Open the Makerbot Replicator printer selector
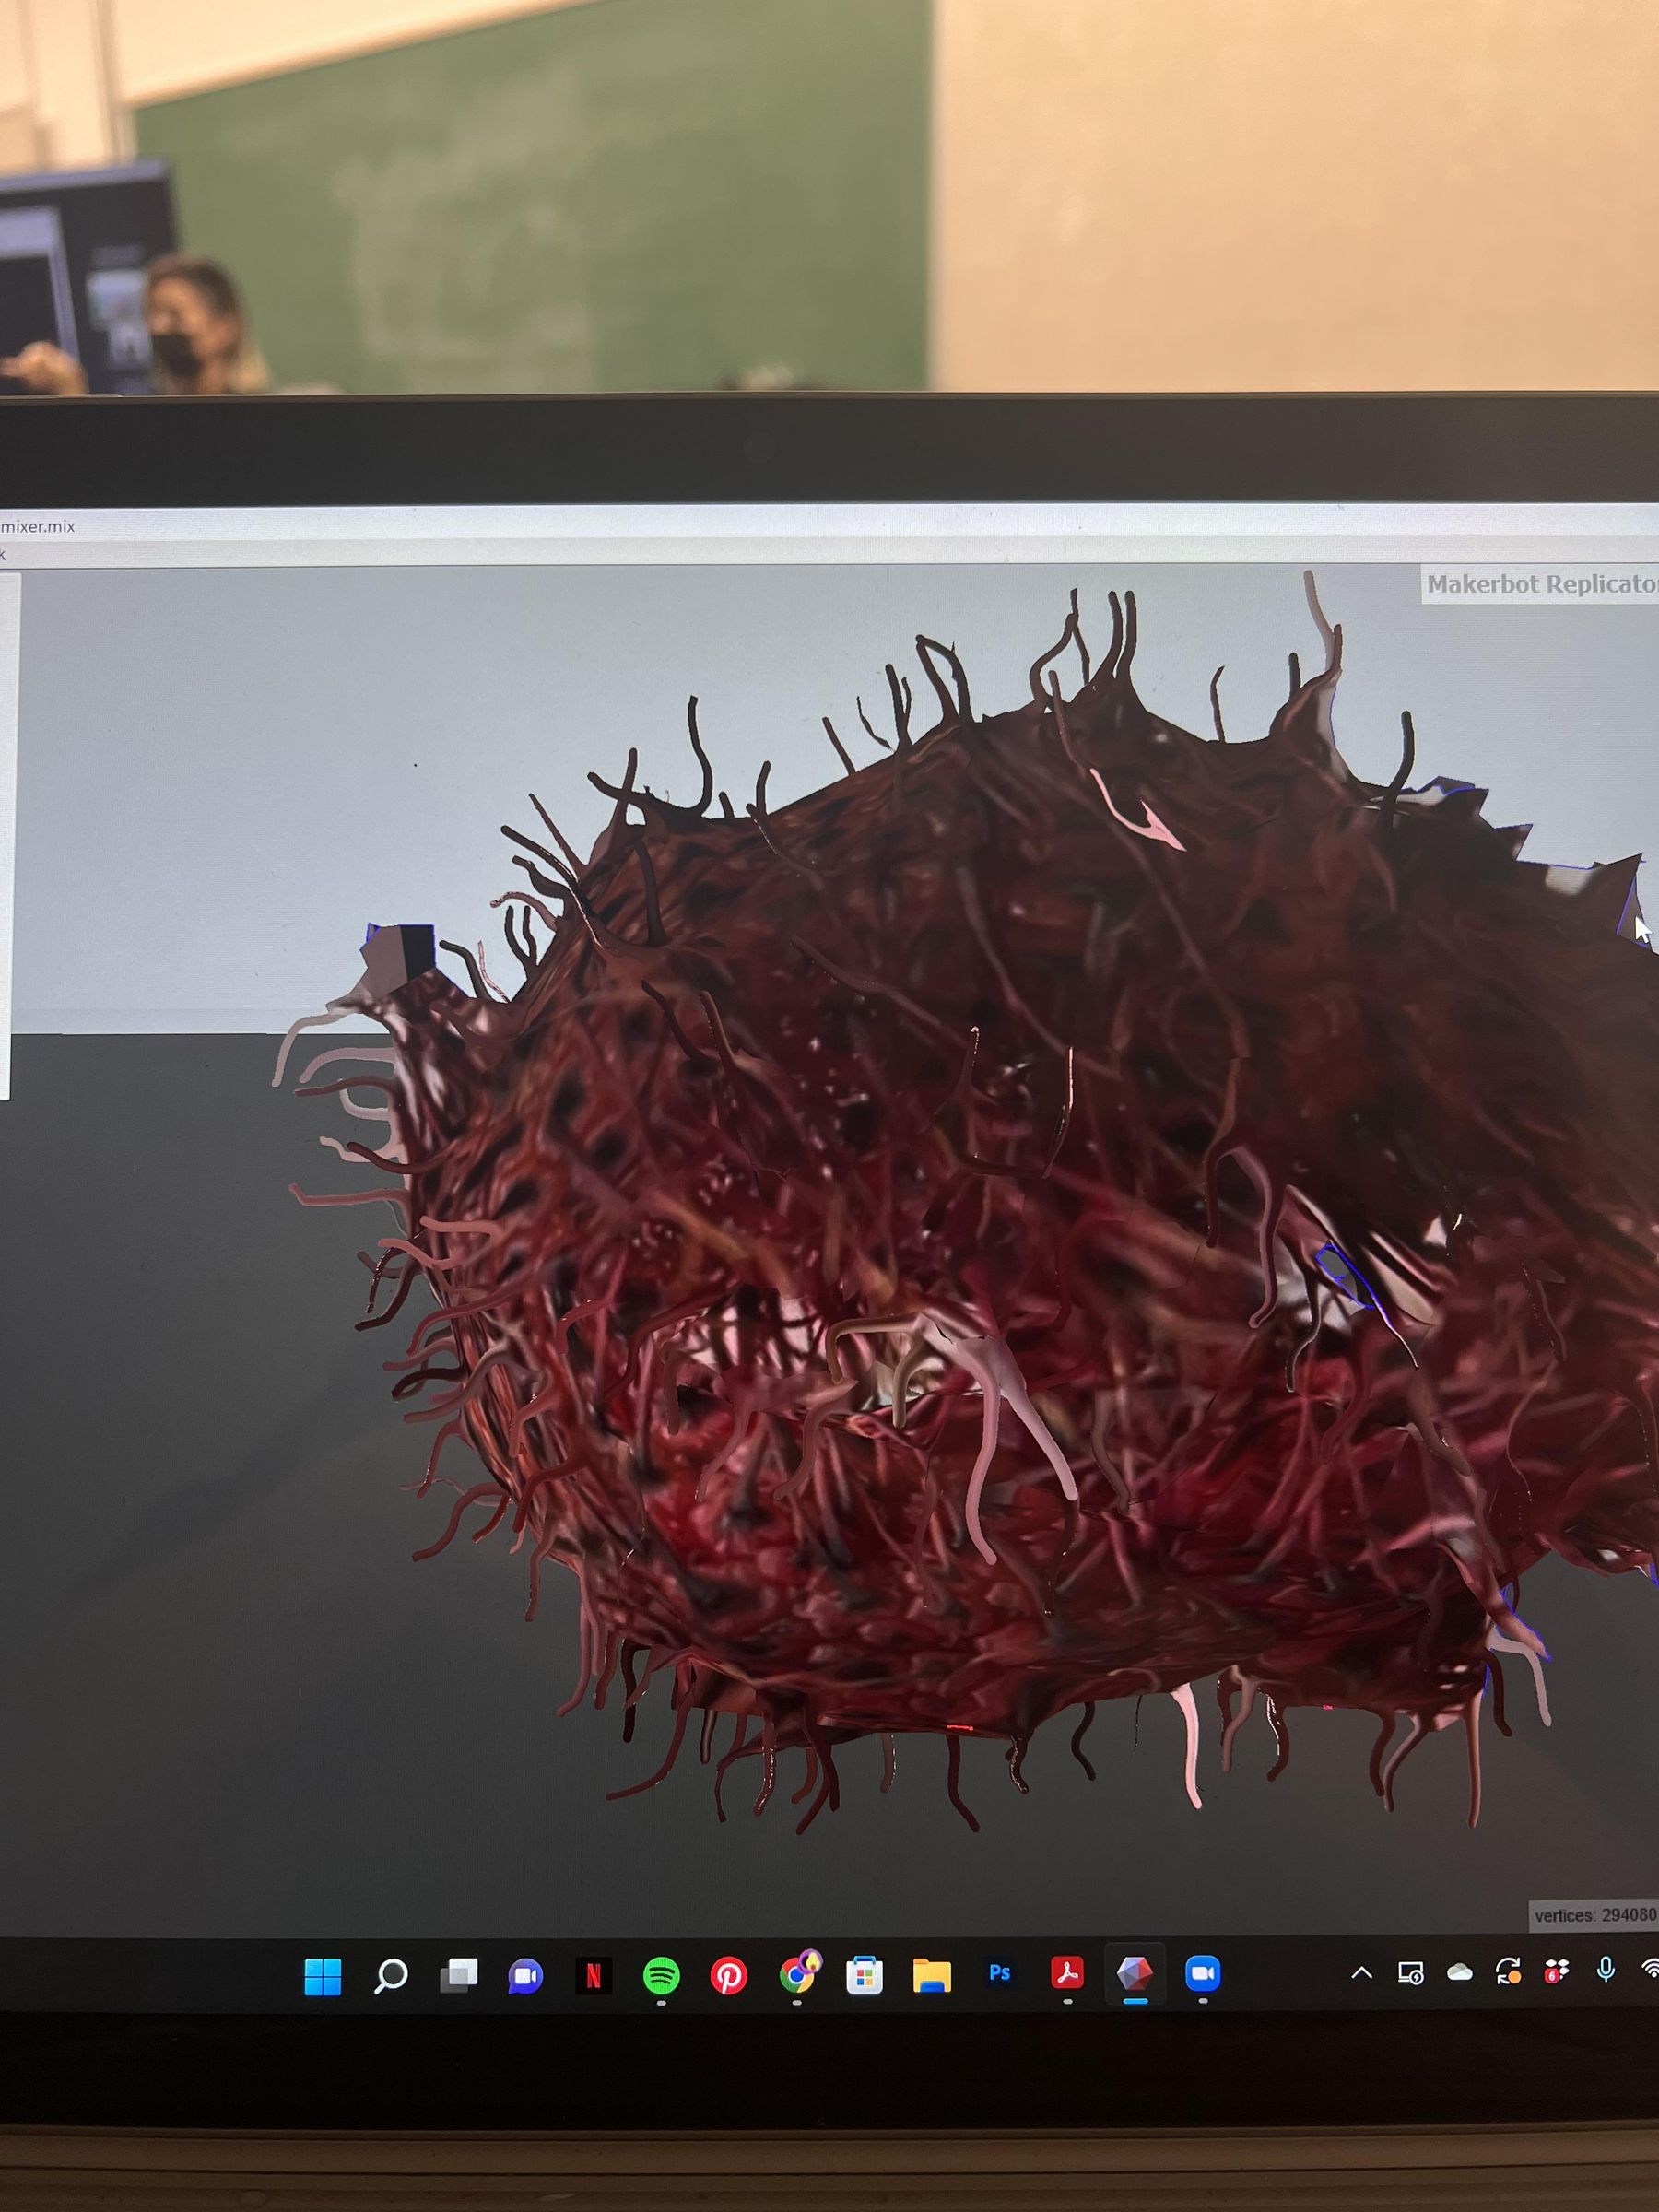This screenshot has width=1659, height=2212. click(x=1540, y=587)
